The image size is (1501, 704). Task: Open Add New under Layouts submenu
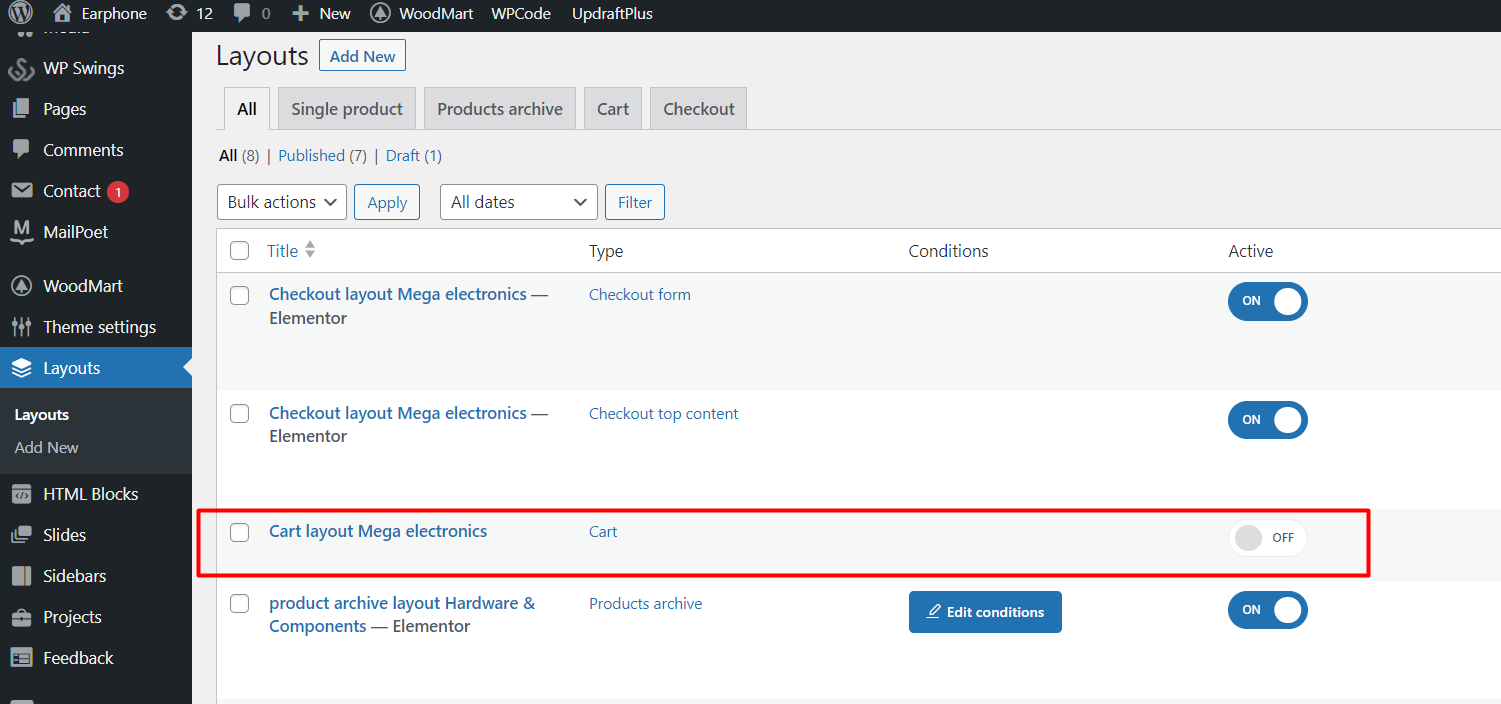coord(47,448)
